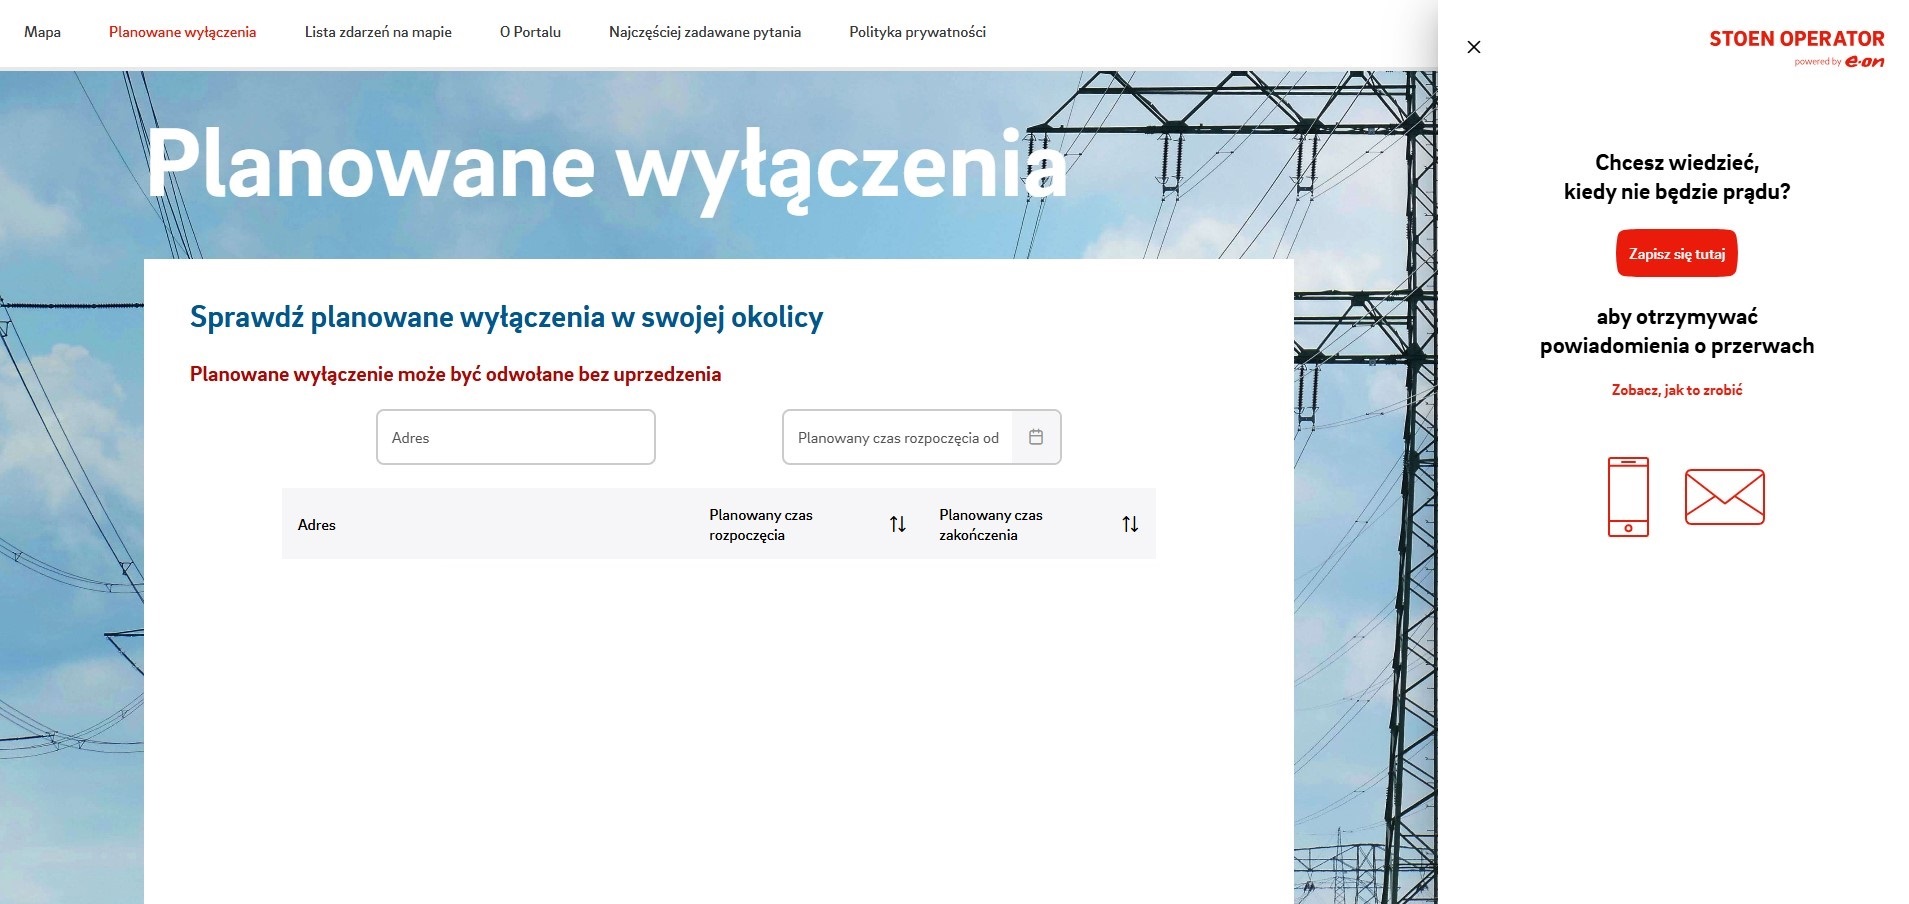This screenshot has width=1909, height=904.
Task: Click Planowany czas rozpoczęcia column header
Action: point(760,525)
